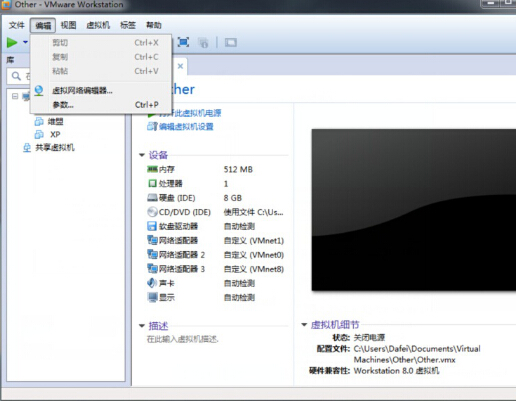Choose 虚拟网络编辑器... from the menu

point(101,90)
